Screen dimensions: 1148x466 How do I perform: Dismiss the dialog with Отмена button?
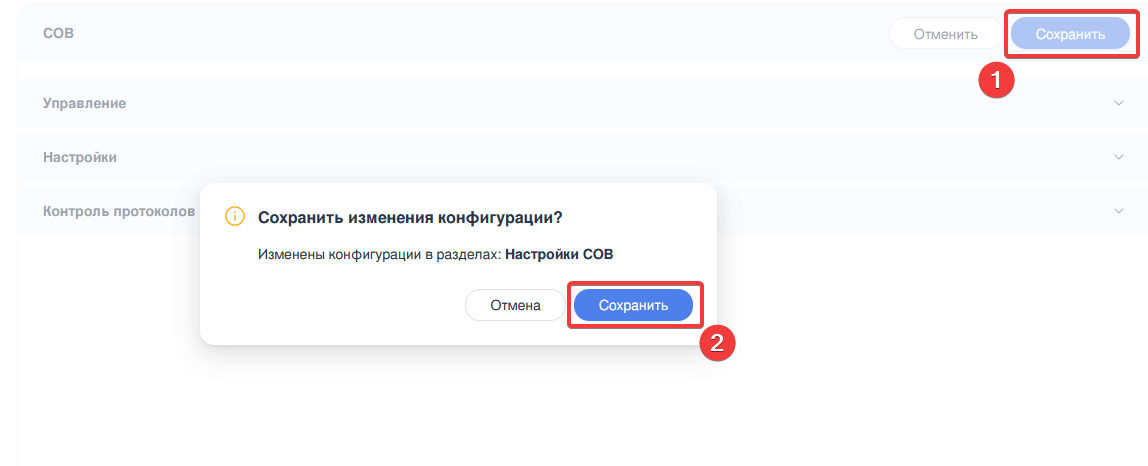(515, 305)
